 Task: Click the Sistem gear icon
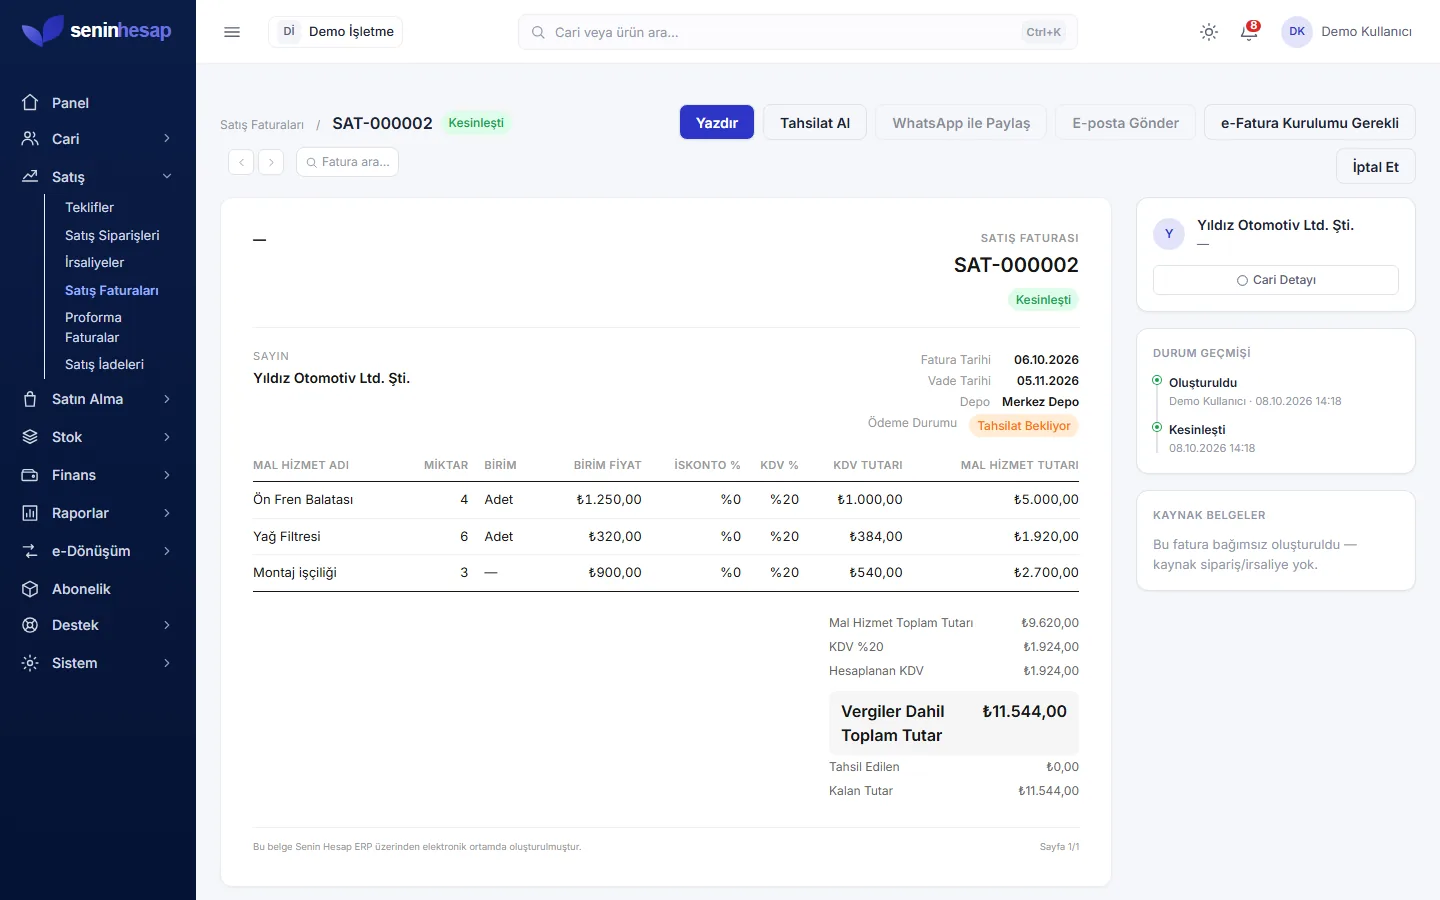tap(30, 663)
